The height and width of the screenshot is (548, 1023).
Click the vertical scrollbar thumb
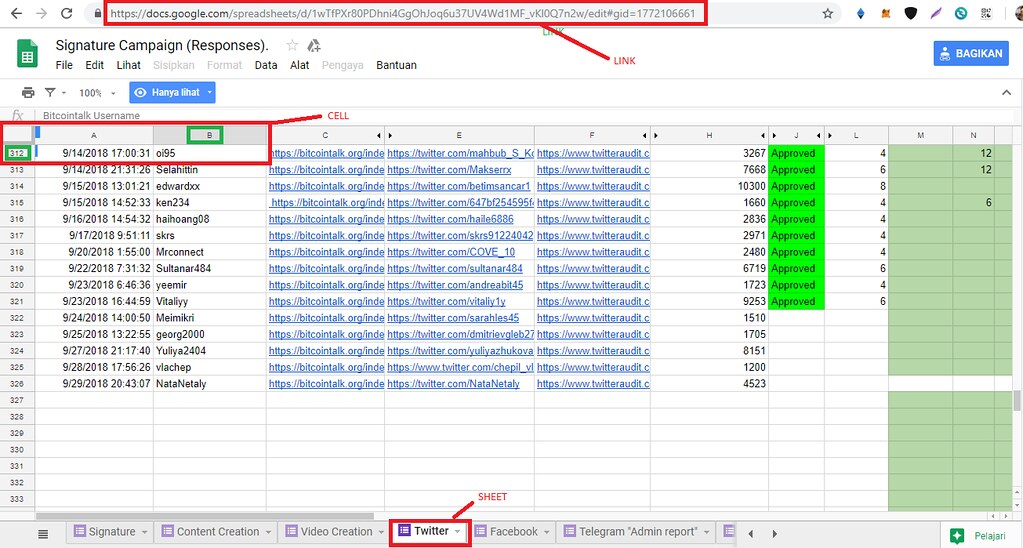point(1017,401)
